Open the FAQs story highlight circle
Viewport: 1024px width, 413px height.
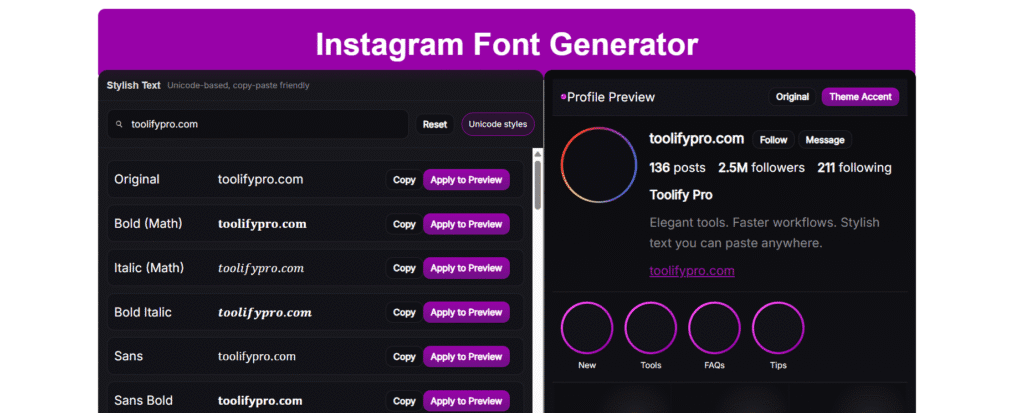point(714,329)
